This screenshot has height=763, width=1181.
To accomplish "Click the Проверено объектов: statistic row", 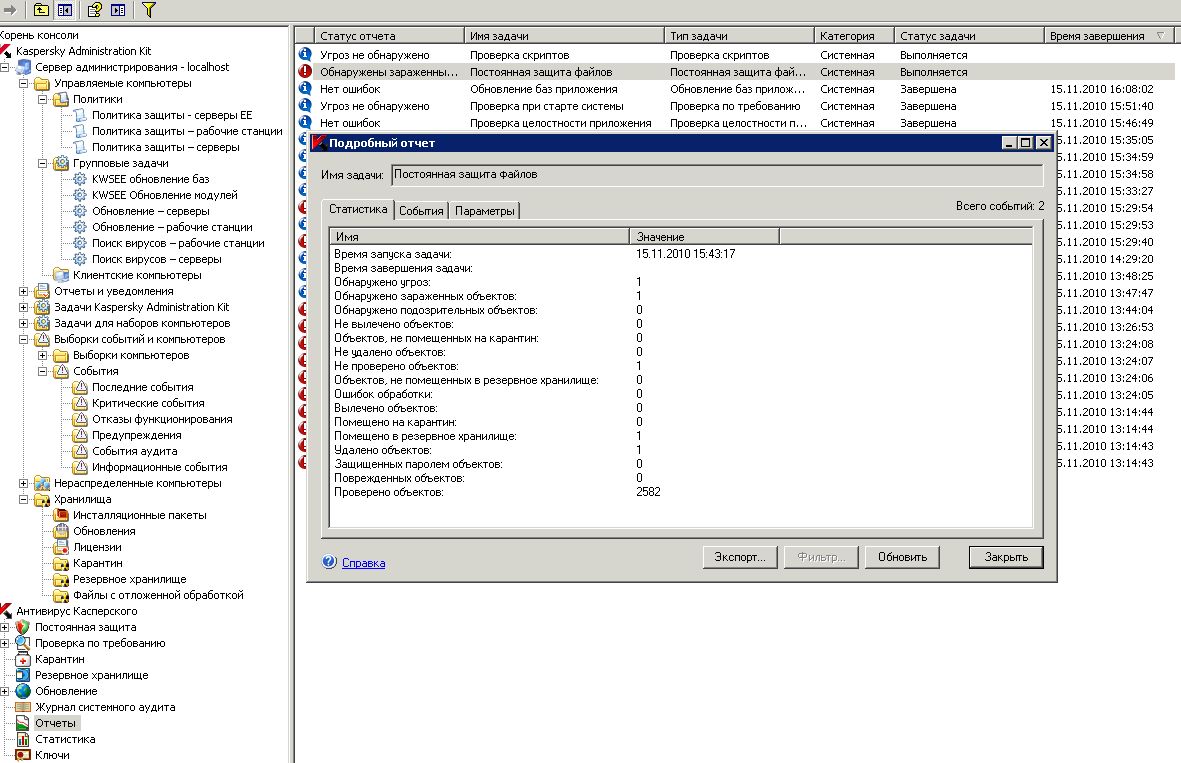I will tap(680, 493).
